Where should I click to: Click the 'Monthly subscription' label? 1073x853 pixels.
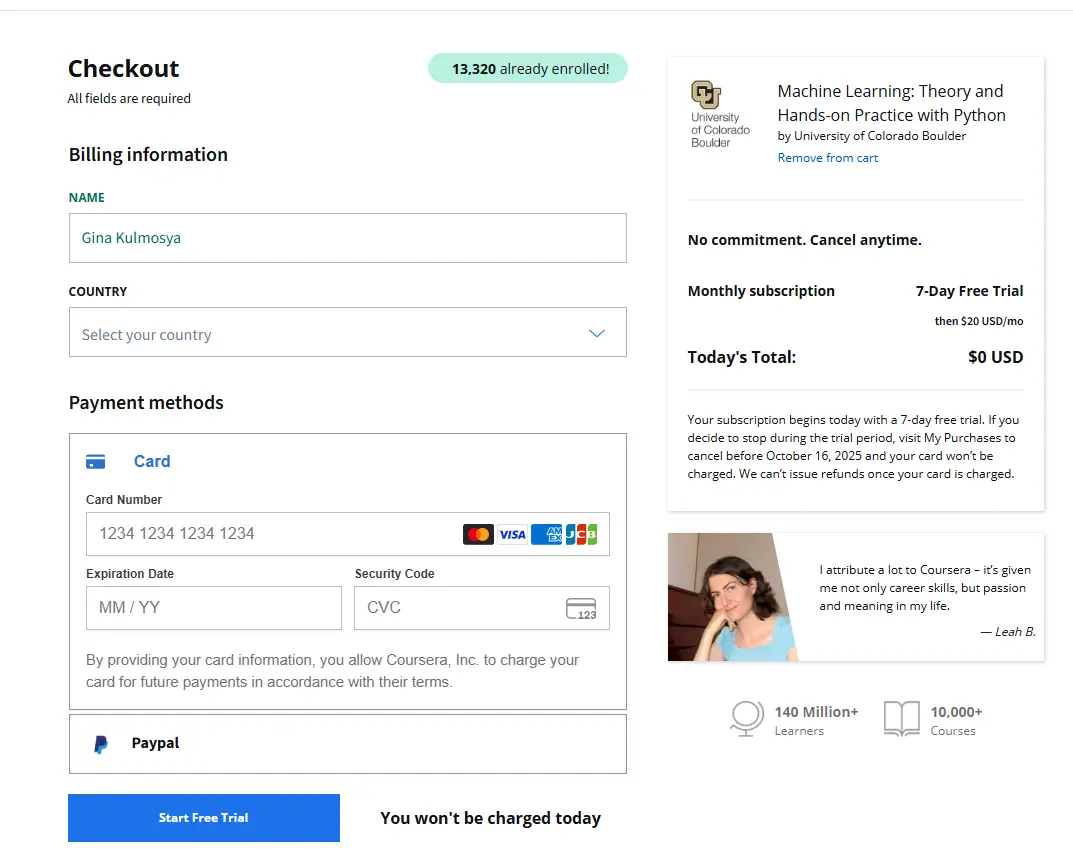coord(761,291)
